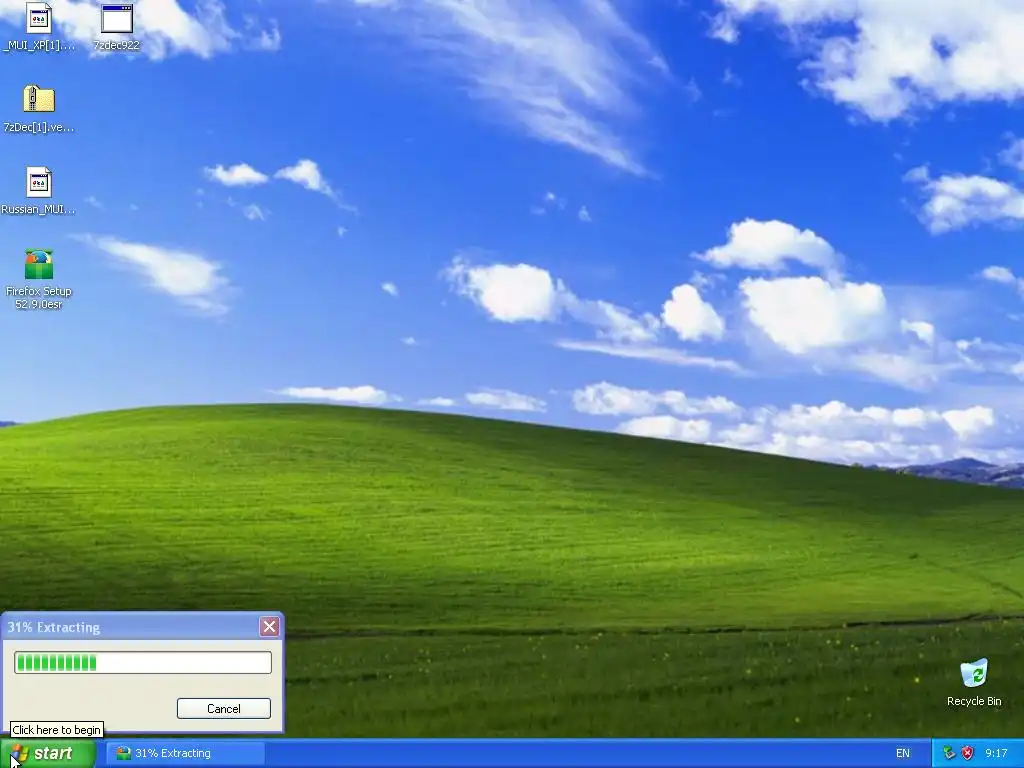Click the 9:17 clock in the system tray

tap(996, 753)
